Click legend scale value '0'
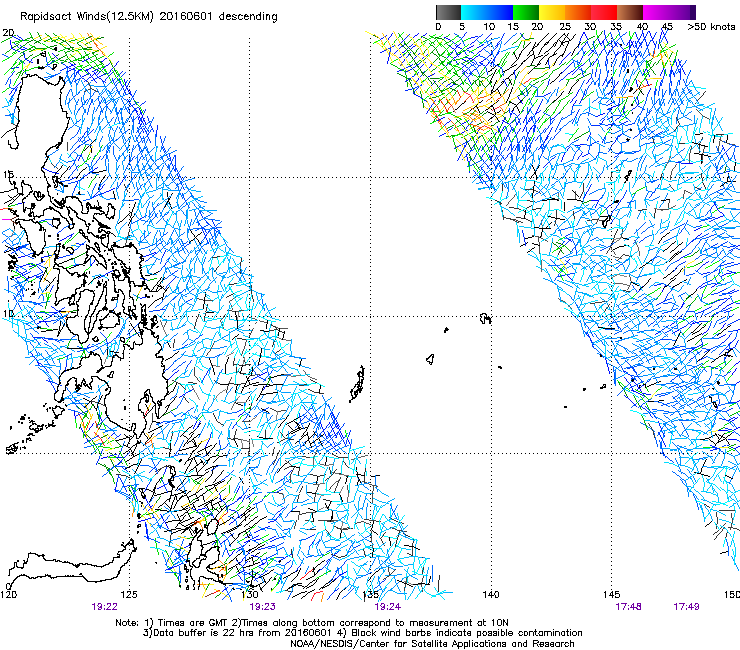This screenshot has width=740, height=650. point(438,26)
